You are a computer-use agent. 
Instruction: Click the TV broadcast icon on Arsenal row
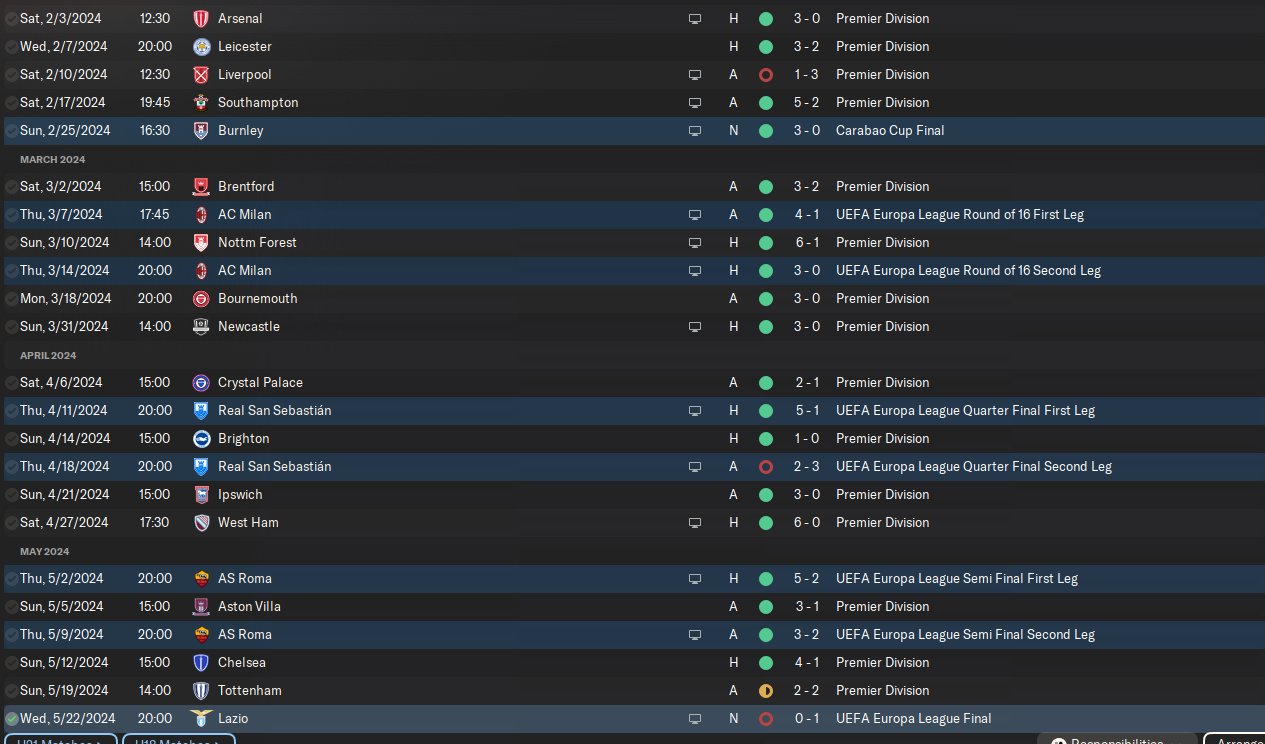pyautogui.click(x=695, y=18)
